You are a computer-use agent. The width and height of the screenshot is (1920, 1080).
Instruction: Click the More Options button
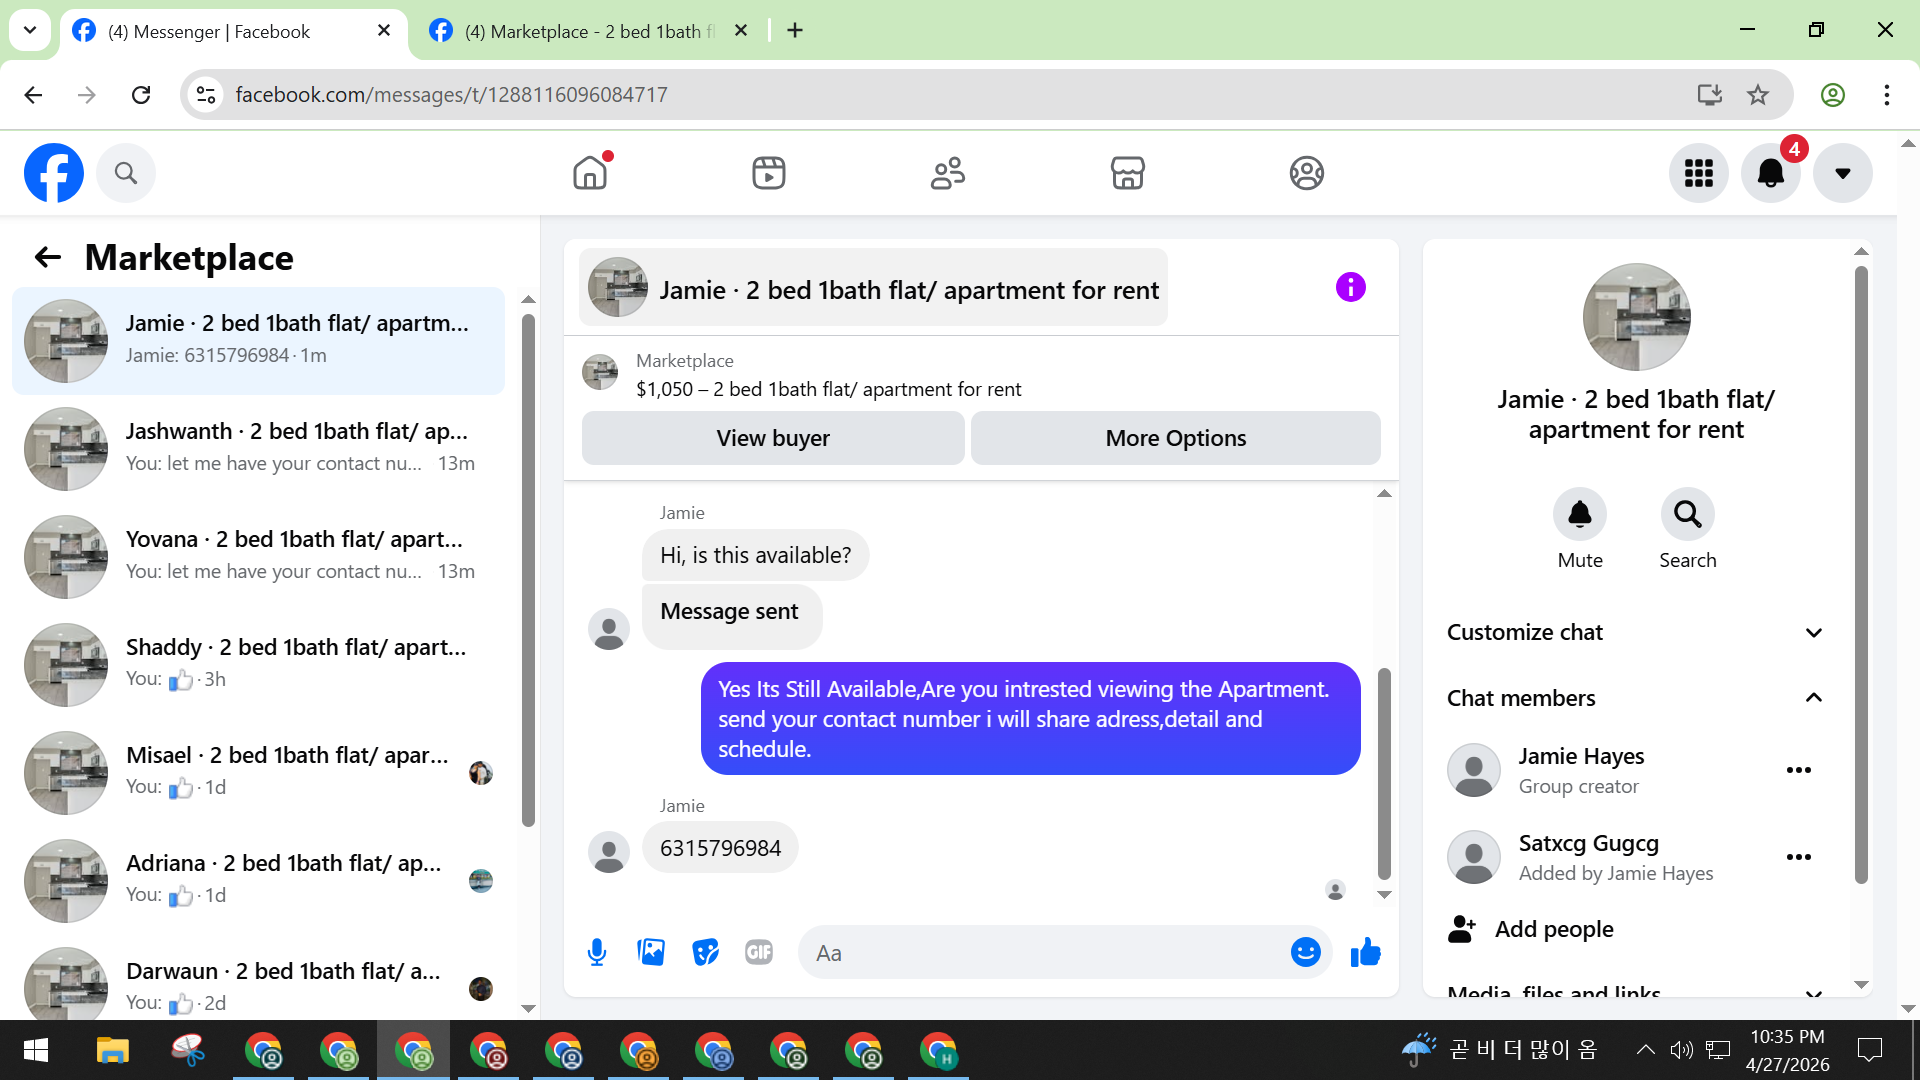1176,438
